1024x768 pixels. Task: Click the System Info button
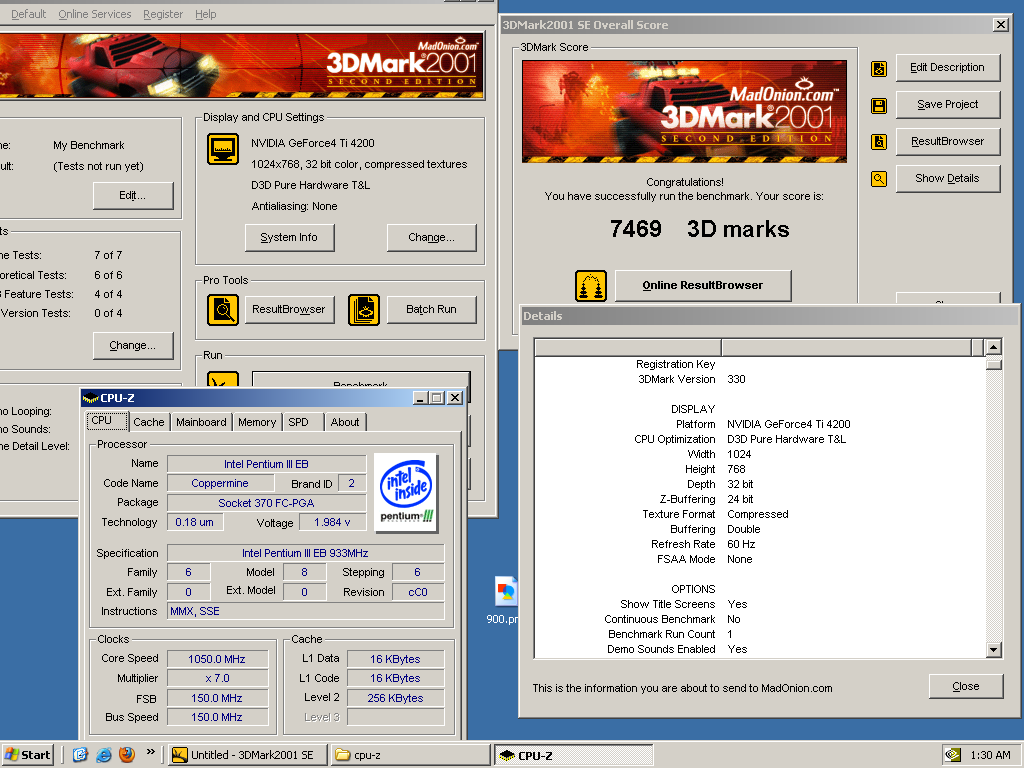point(289,238)
